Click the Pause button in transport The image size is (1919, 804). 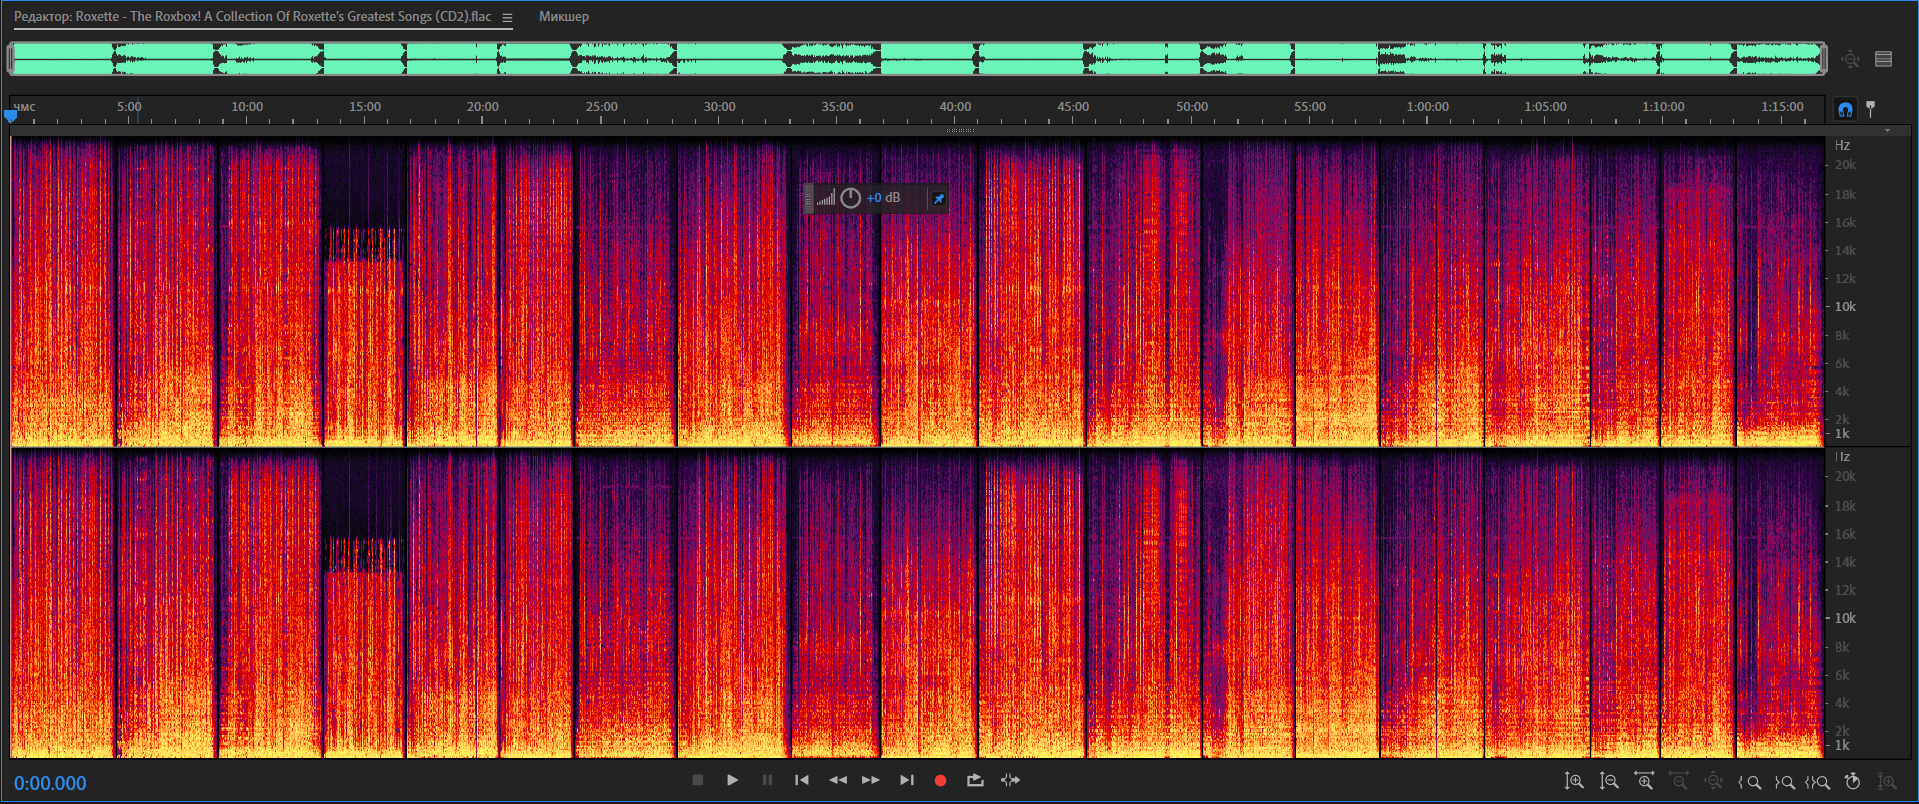click(767, 780)
